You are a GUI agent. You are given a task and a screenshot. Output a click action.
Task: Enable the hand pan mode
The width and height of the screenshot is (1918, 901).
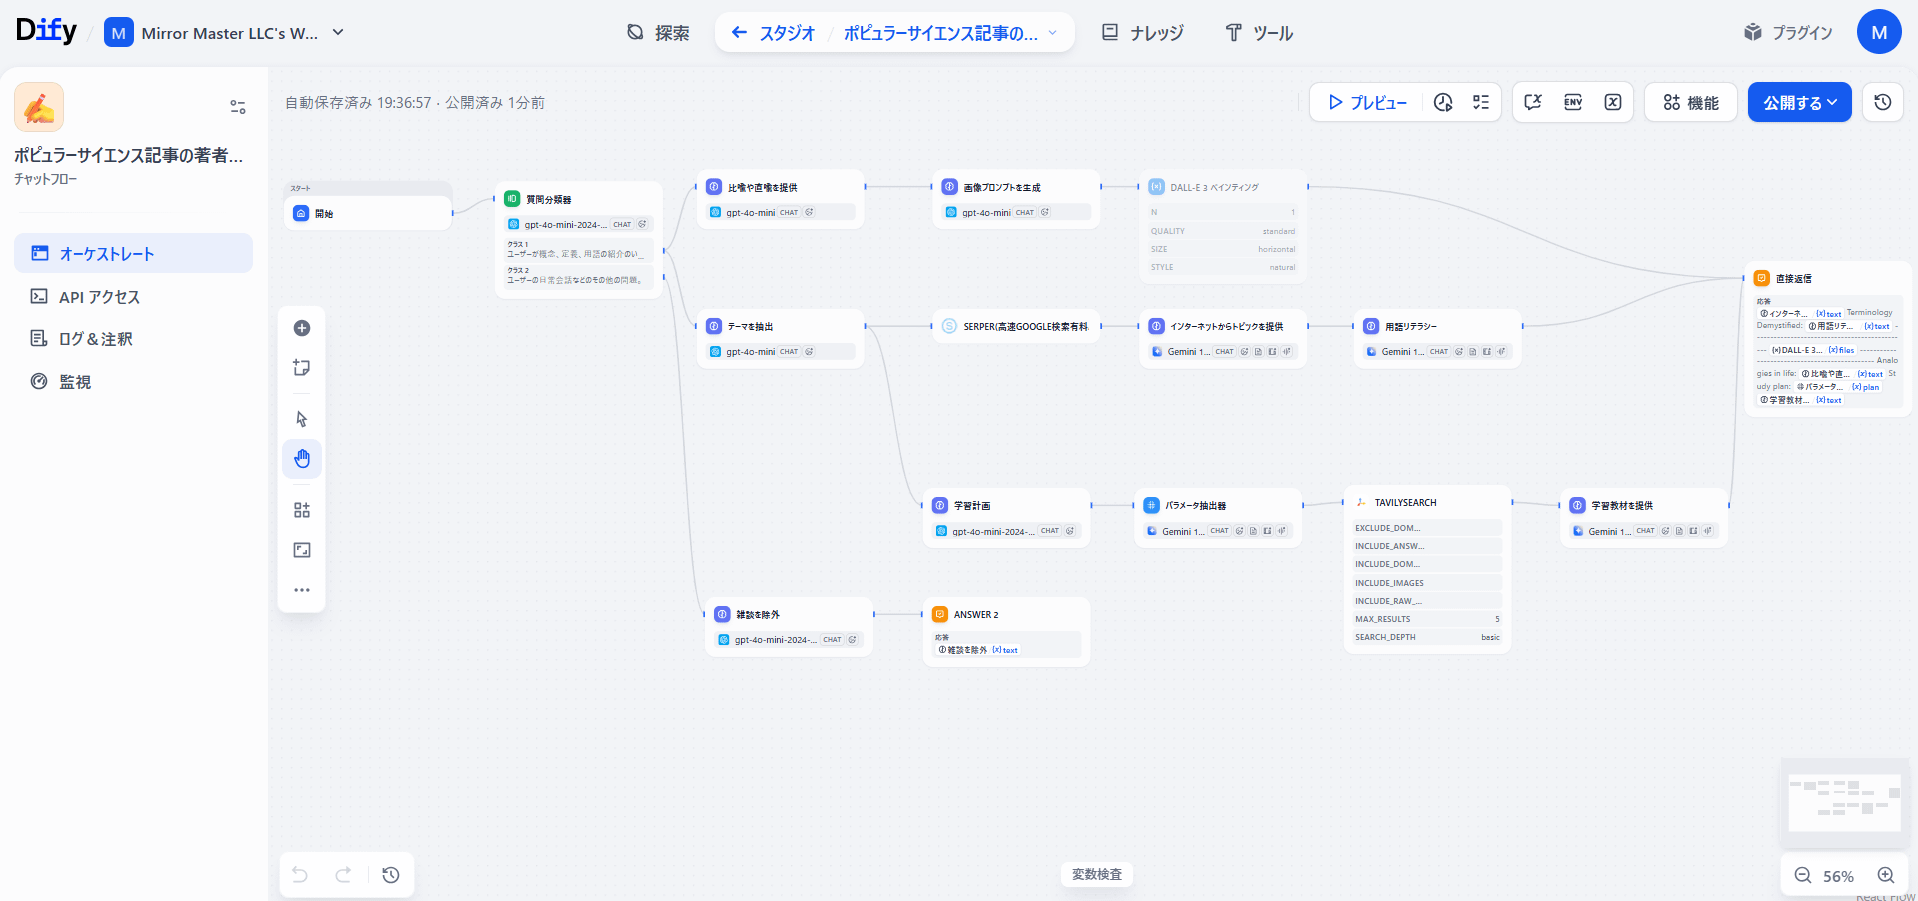tap(302, 459)
